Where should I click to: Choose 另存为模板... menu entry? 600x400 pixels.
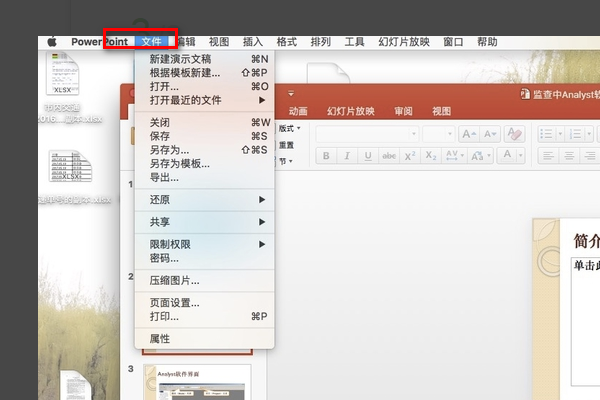coord(205,164)
